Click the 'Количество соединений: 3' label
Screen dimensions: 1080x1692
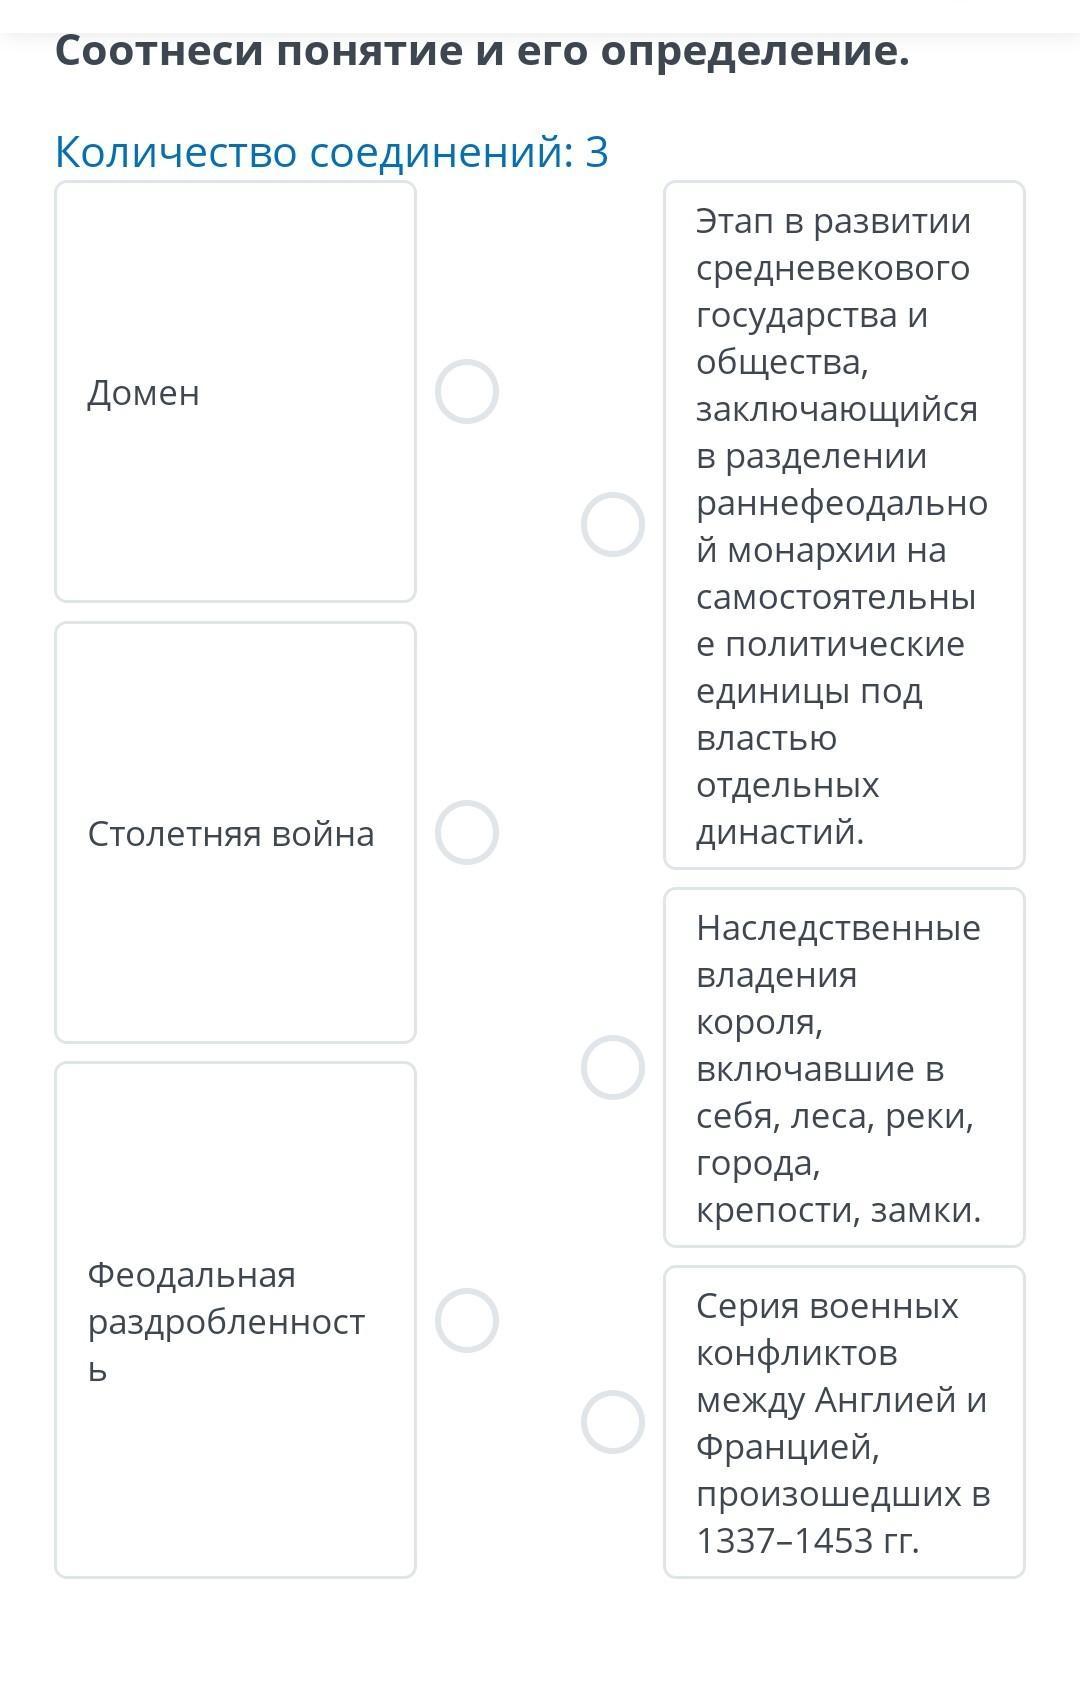click(331, 152)
